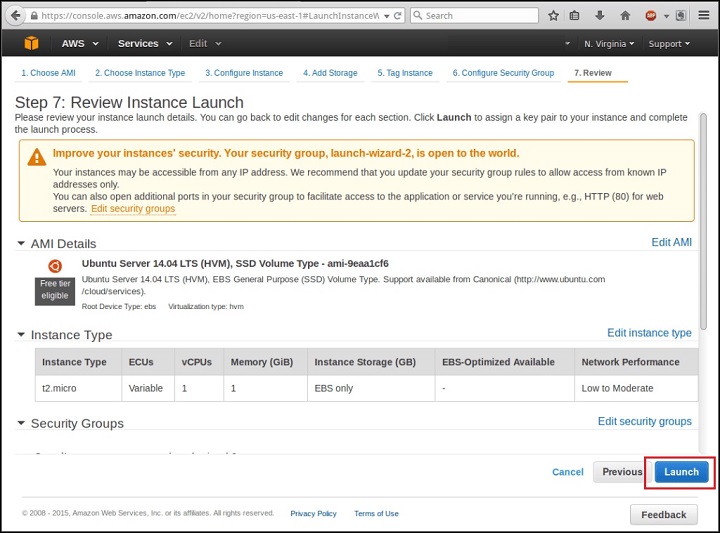Image resolution: width=720 pixels, height=533 pixels.
Task: Go to browser home icon
Action: point(625,16)
